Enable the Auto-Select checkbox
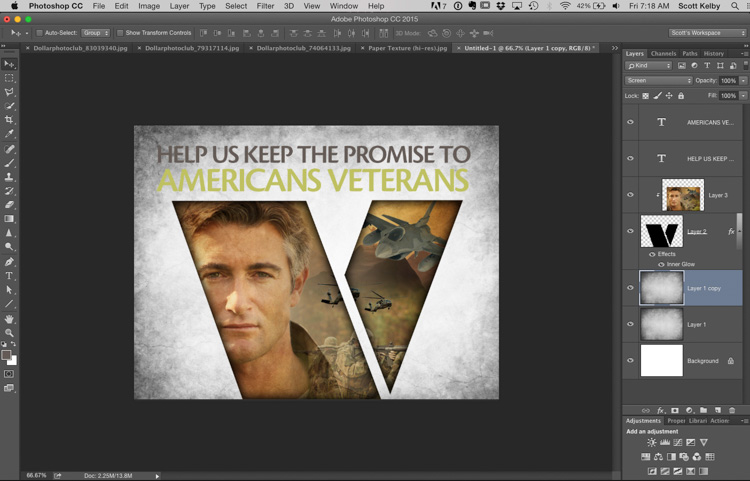 click(38, 33)
